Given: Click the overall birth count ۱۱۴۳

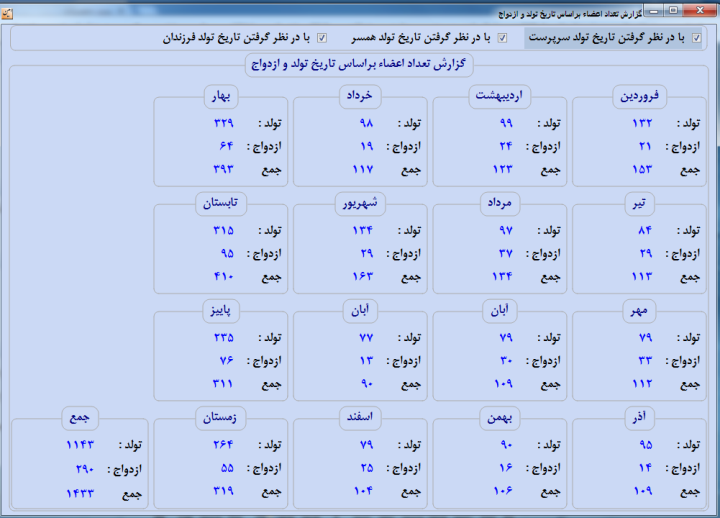Looking at the screenshot, I should [x=80, y=445].
